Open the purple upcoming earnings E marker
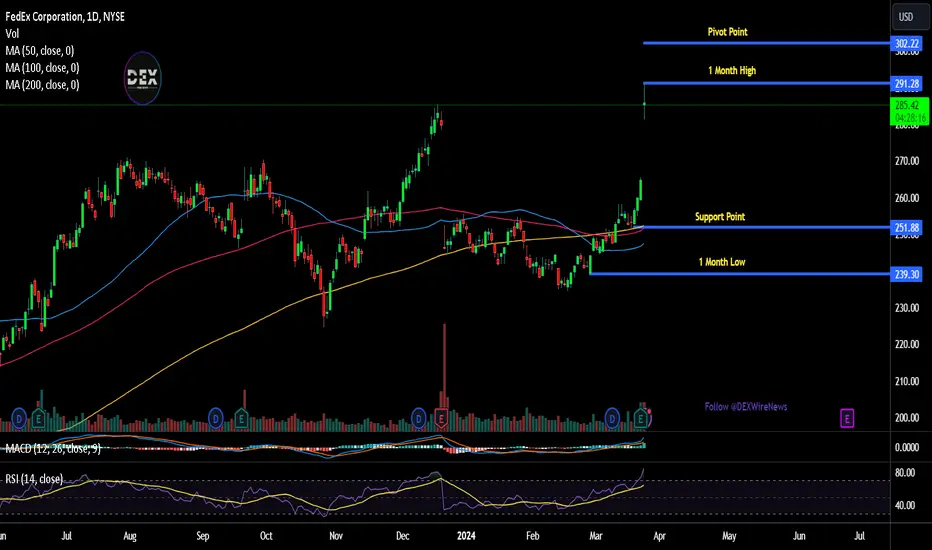 847,419
